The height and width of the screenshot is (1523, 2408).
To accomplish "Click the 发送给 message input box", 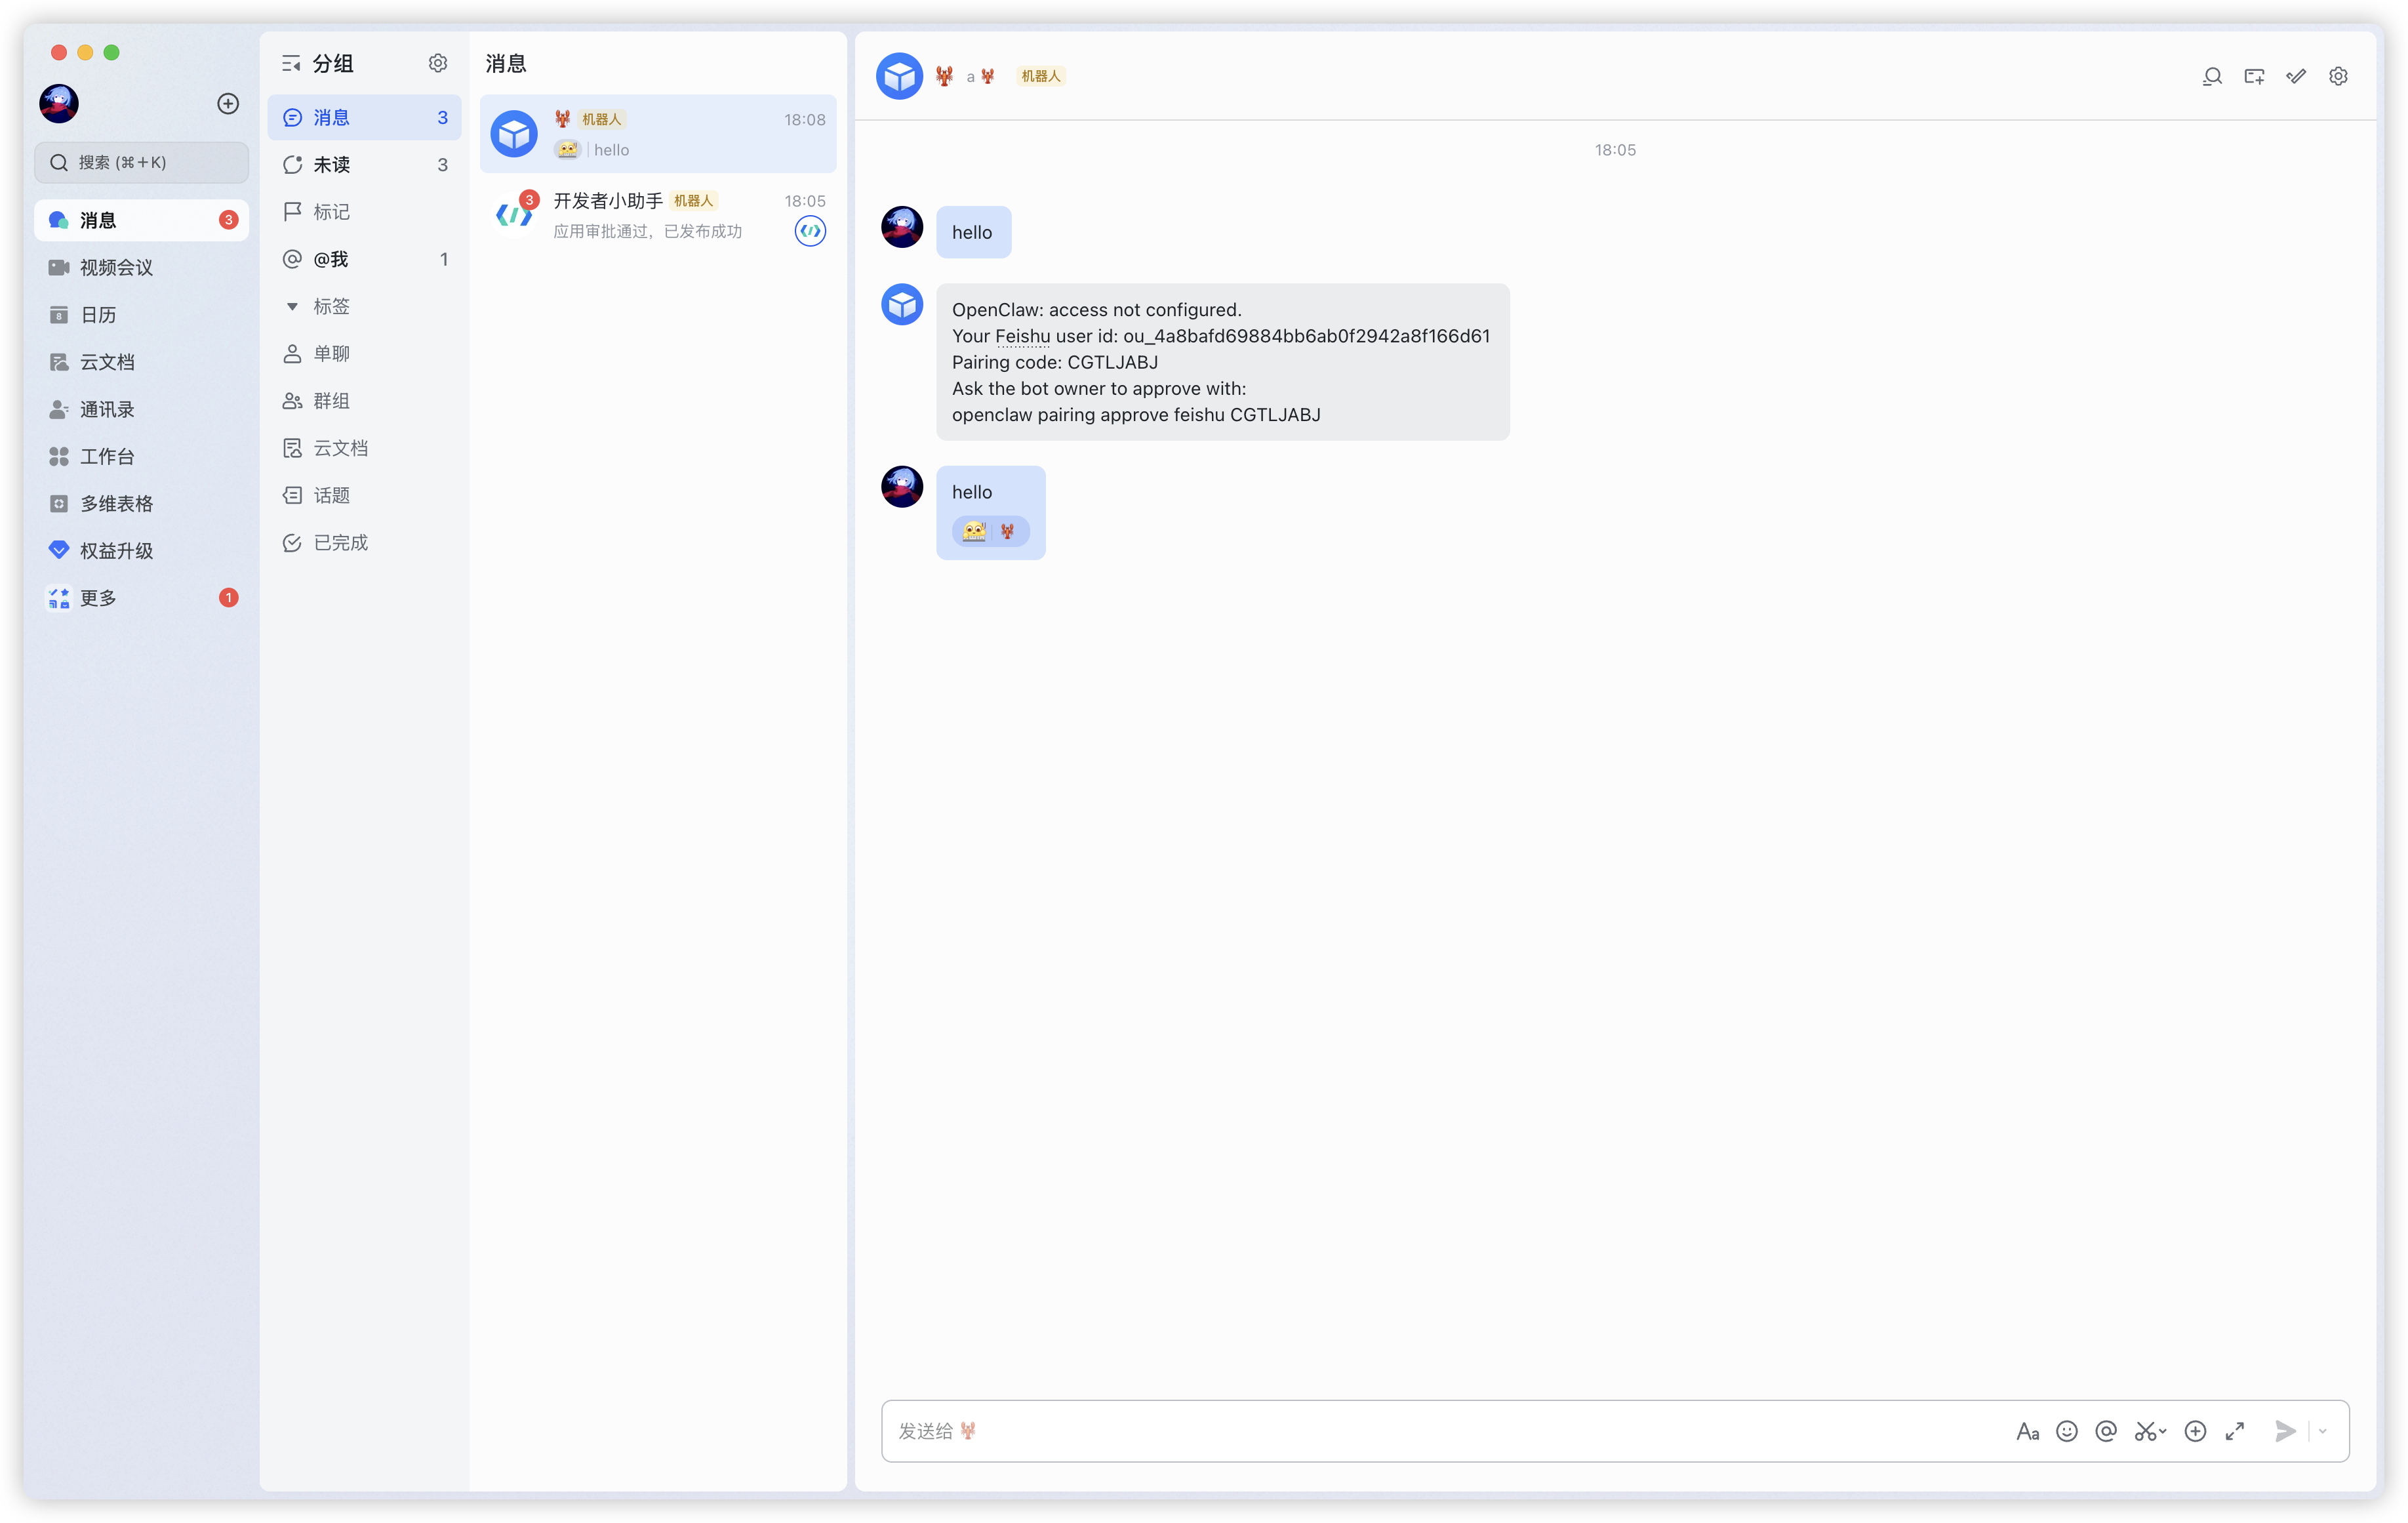I will click(1400, 1431).
